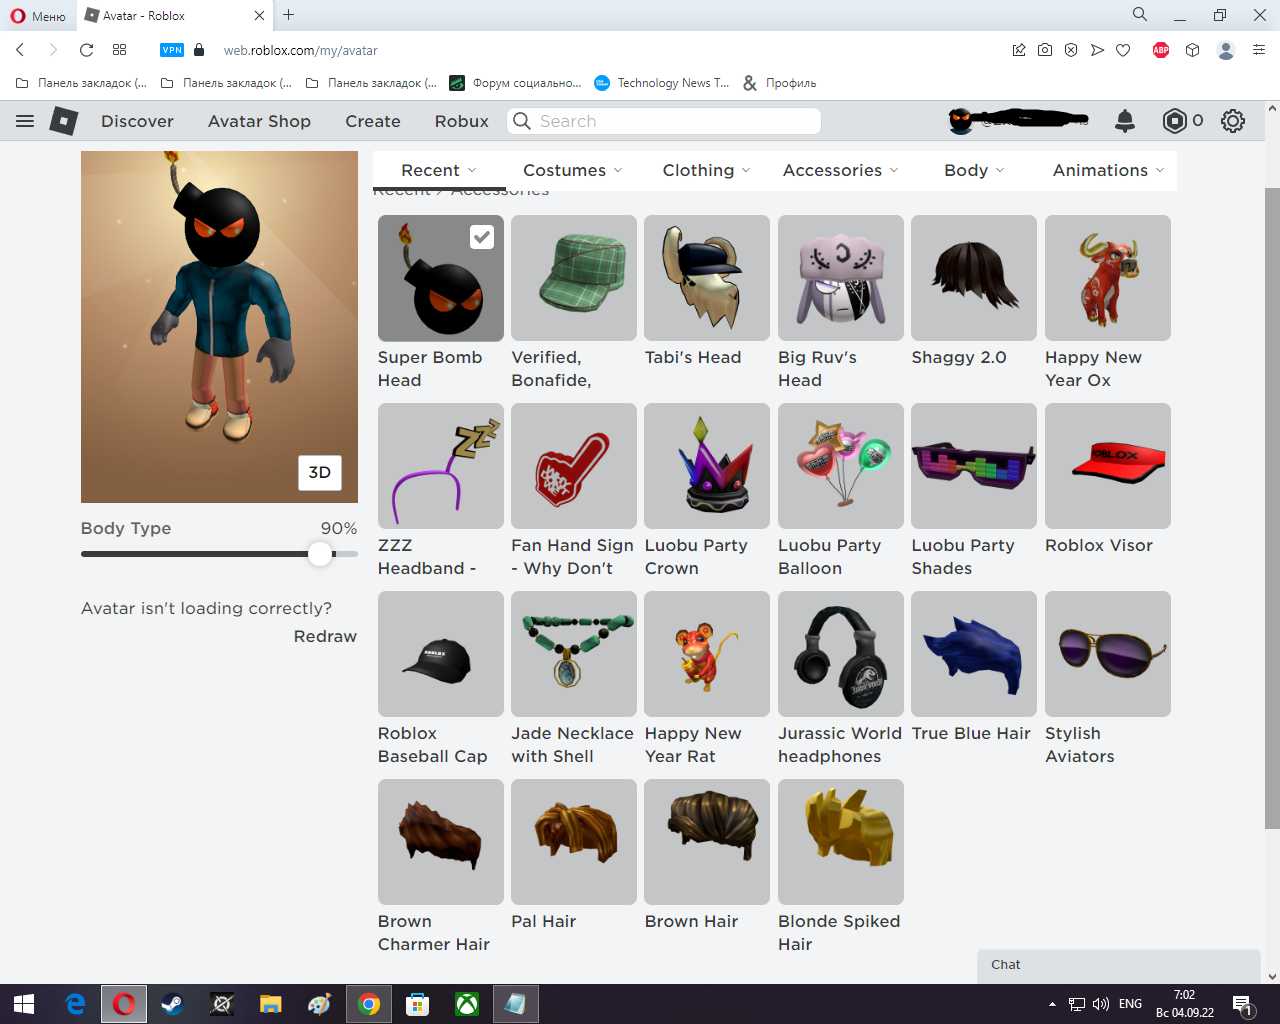The image size is (1280, 1024).
Task: Toggle the Opera VPN badge
Action: point(172,50)
